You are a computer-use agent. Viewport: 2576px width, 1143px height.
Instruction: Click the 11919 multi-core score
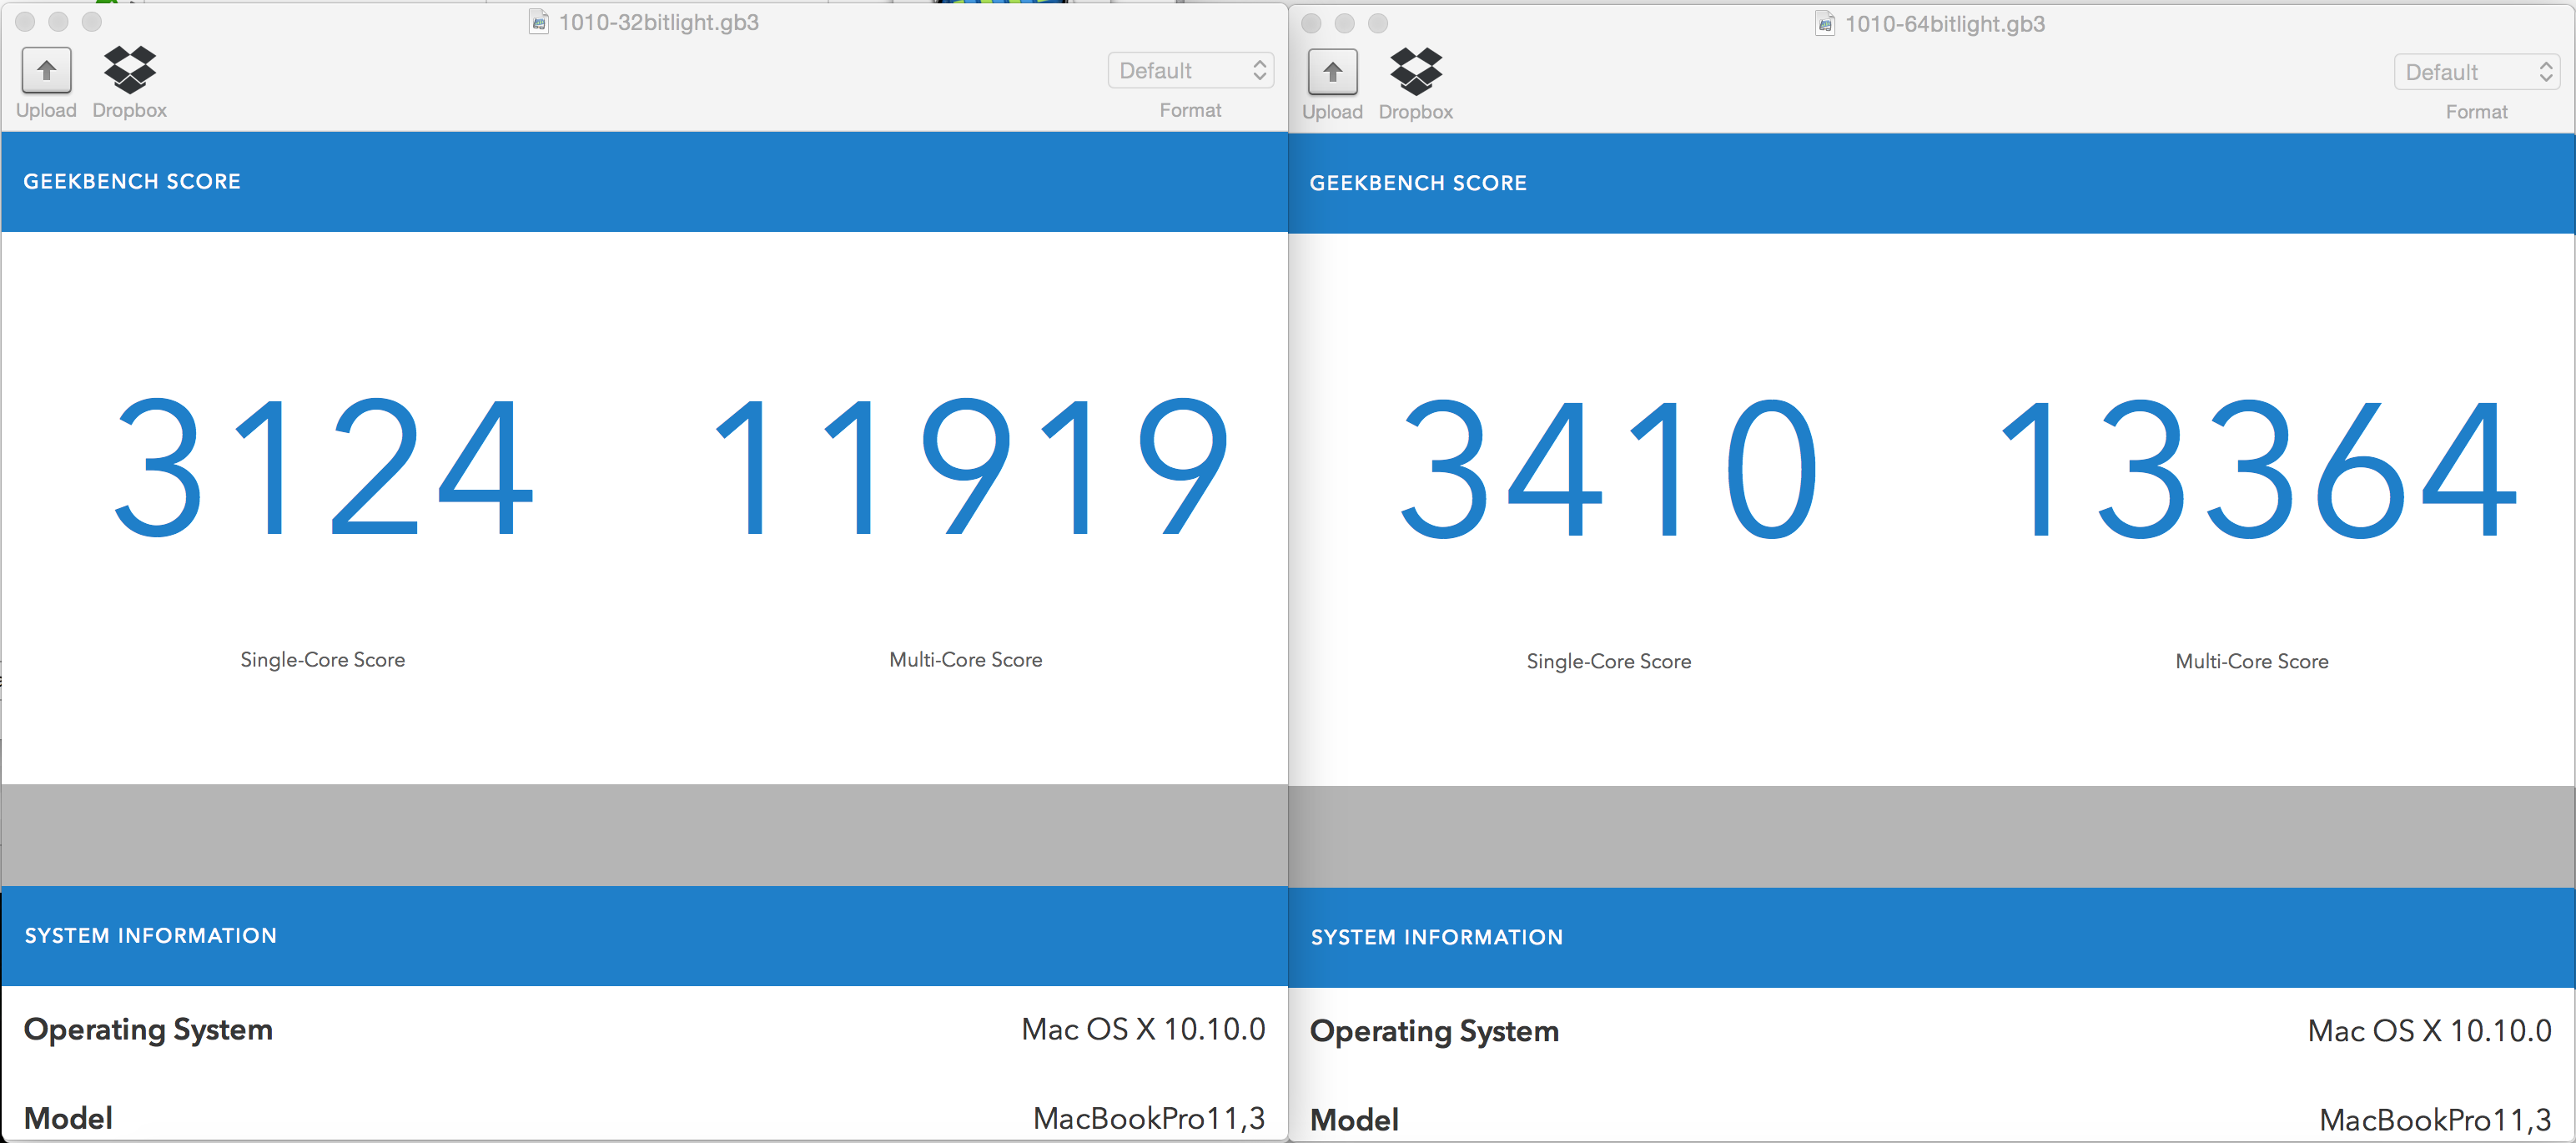[x=966, y=467]
